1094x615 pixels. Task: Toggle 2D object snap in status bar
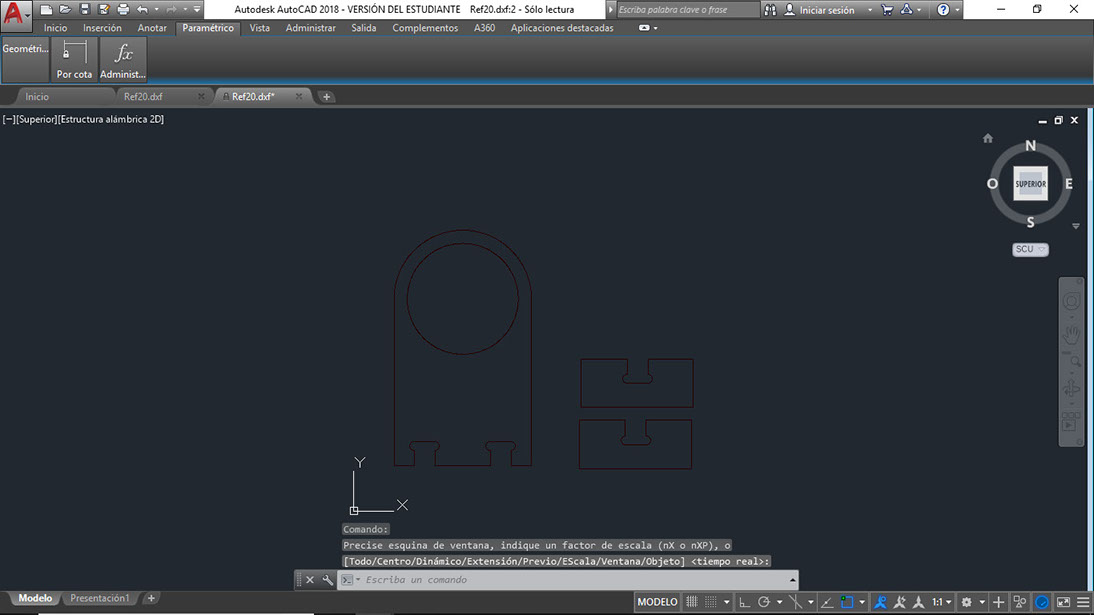coord(847,602)
